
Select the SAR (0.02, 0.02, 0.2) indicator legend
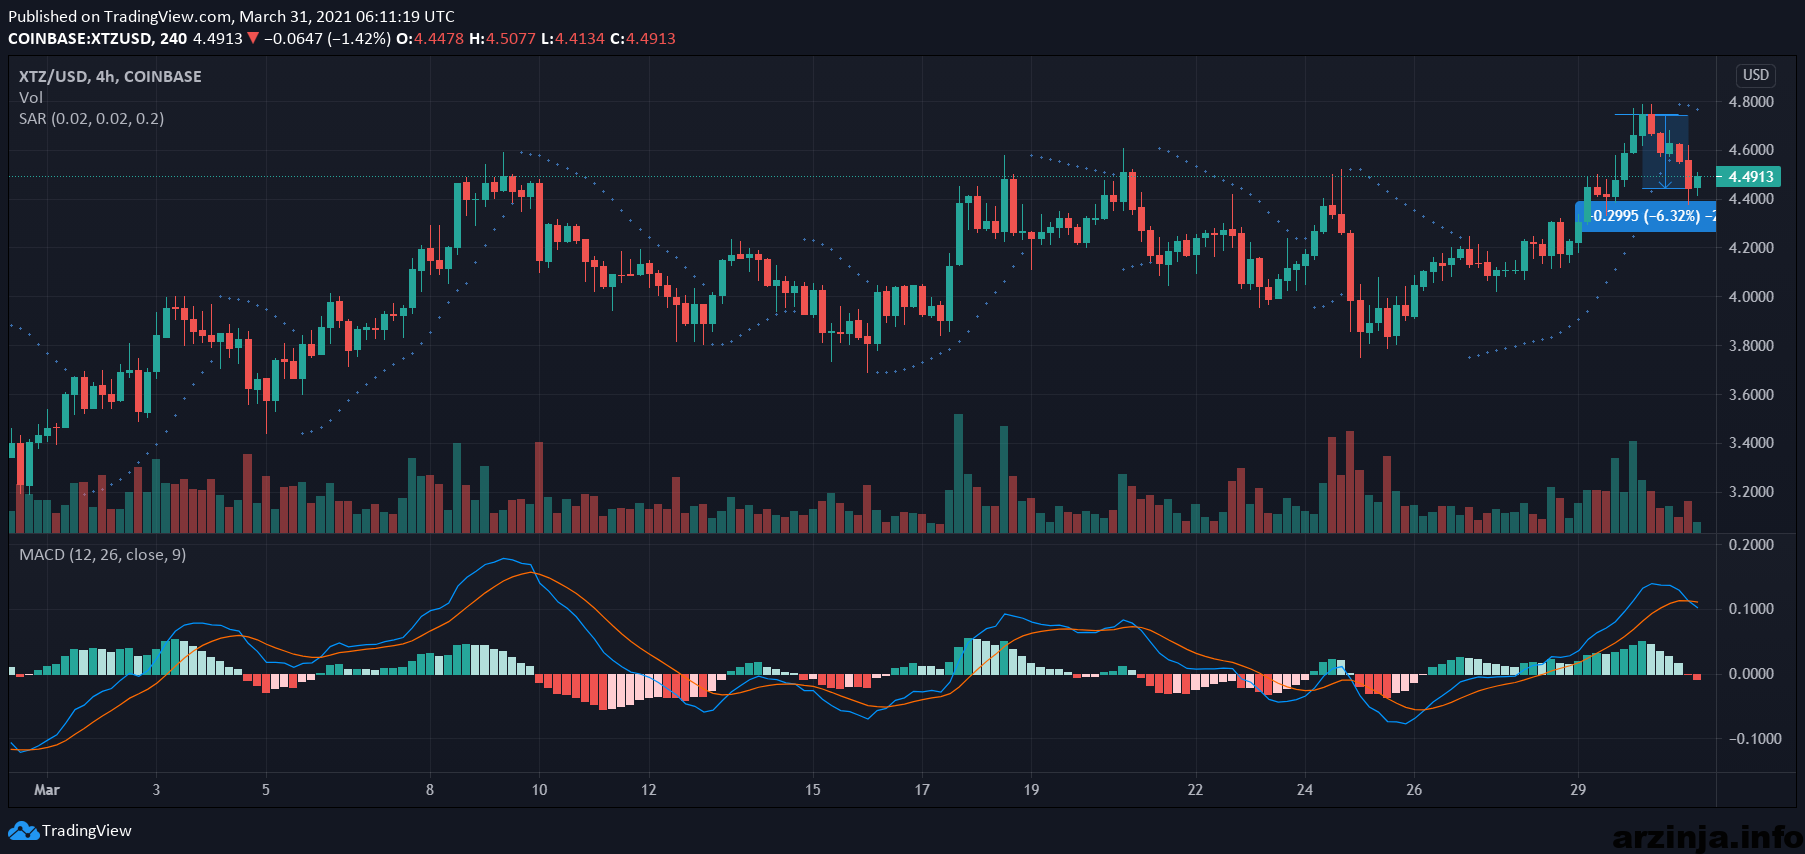coord(91,119)
